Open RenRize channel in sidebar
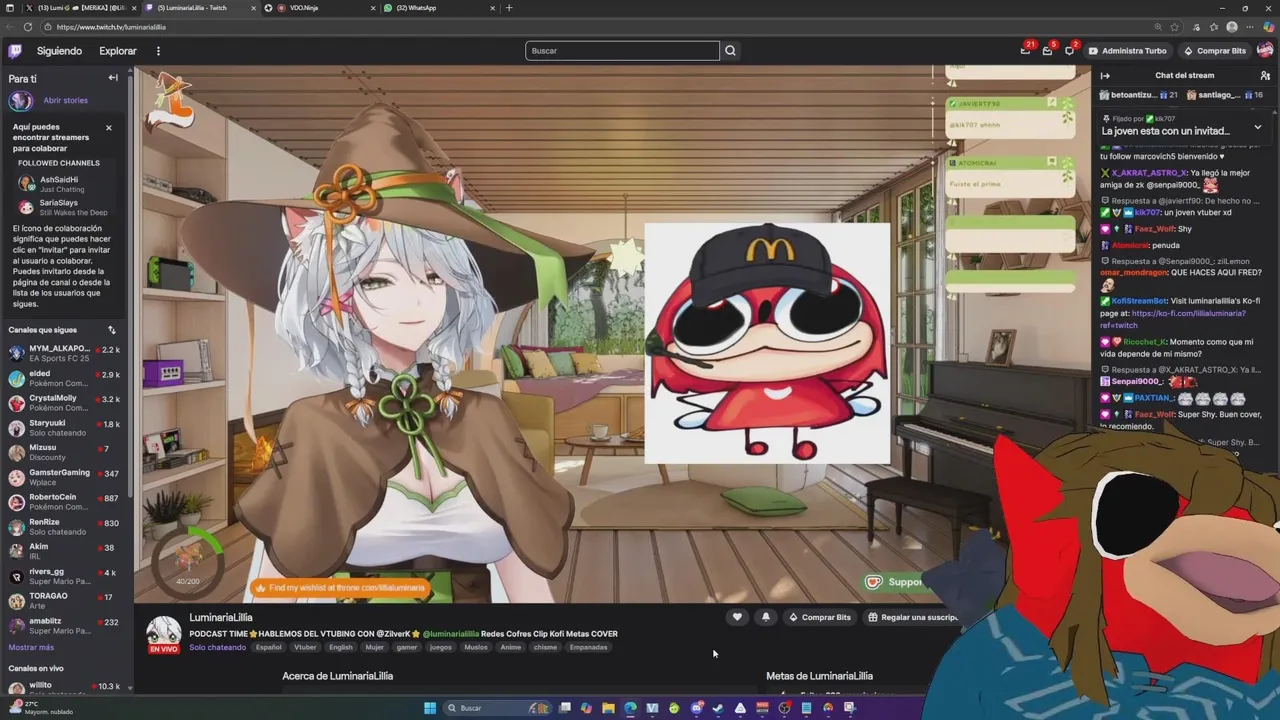Screen dimensions: 1280x720 66,527
